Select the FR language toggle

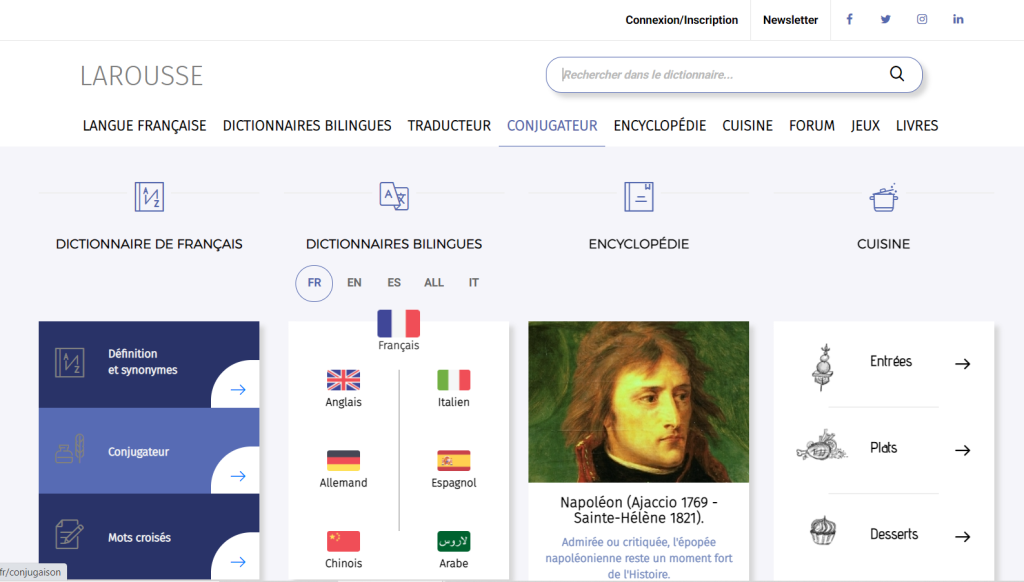tap(314, 283)
